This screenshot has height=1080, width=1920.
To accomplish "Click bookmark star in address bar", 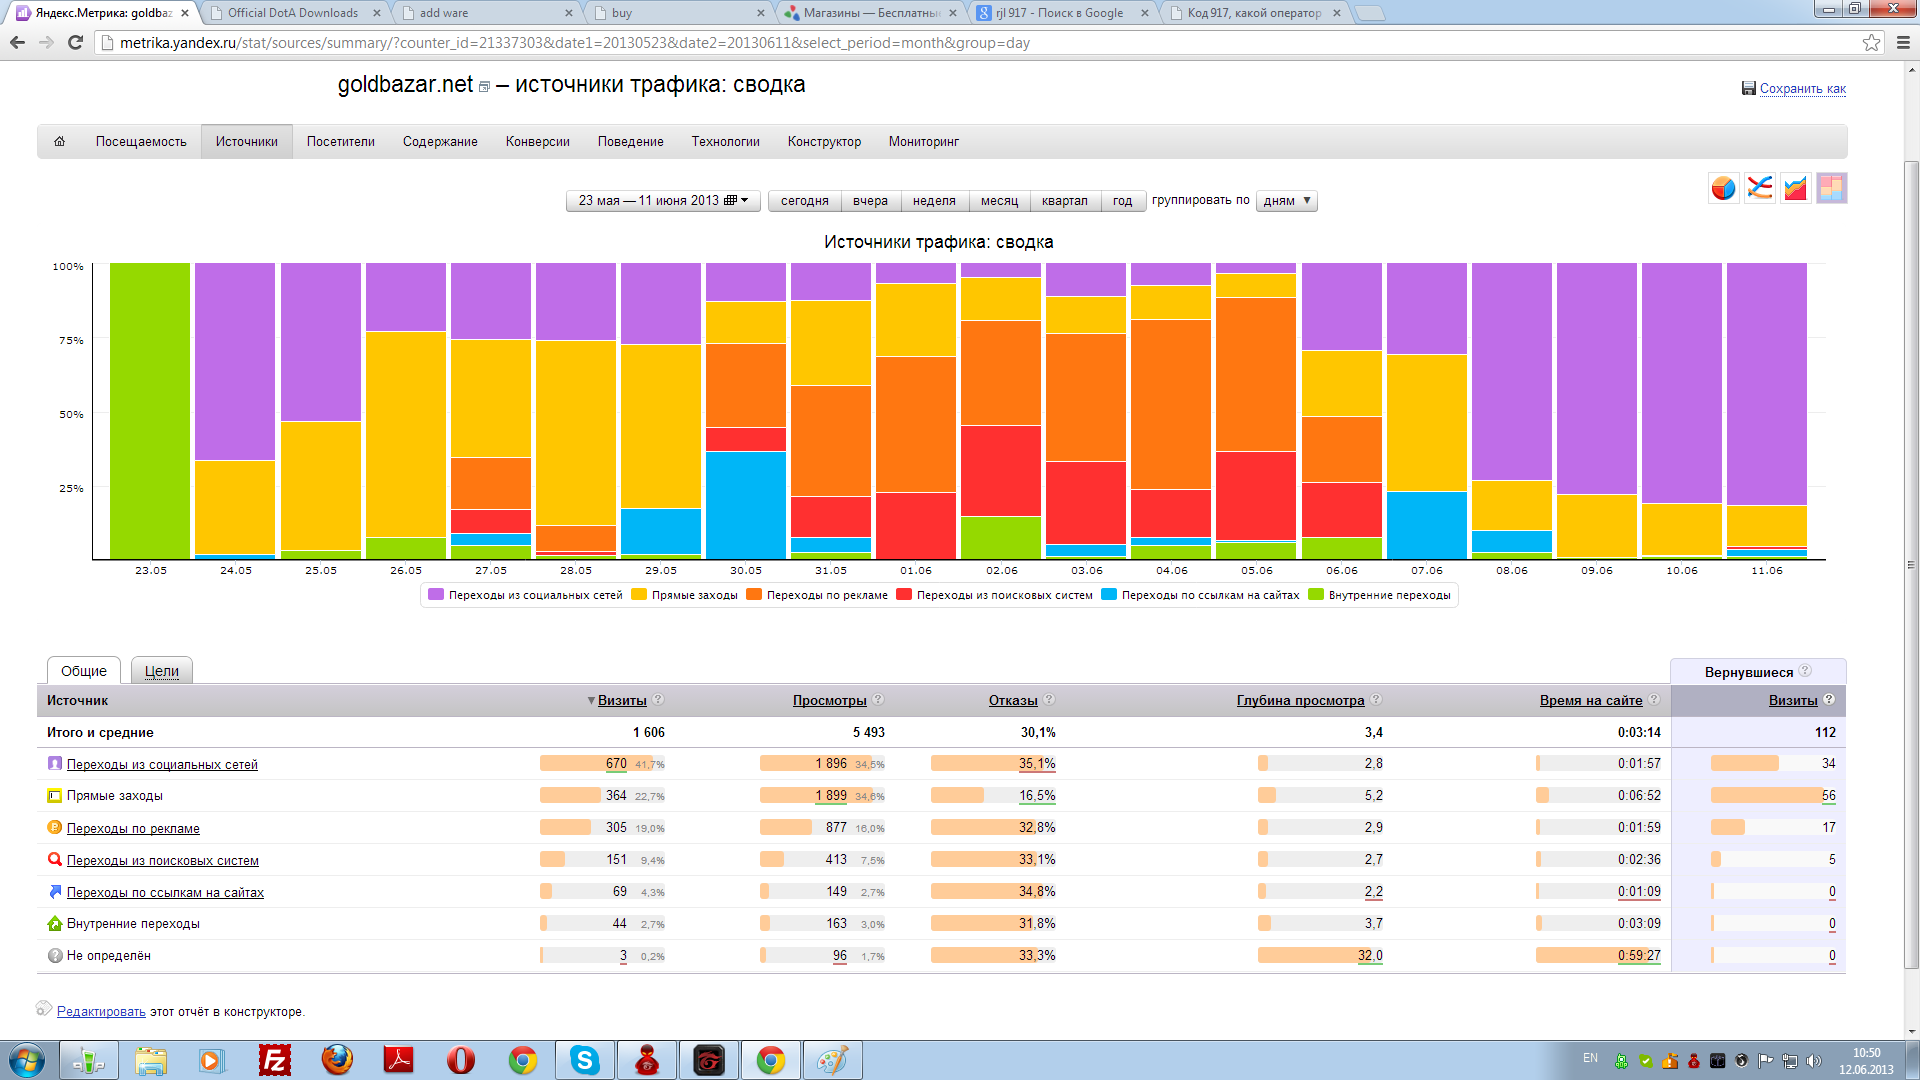I will 1871,43.
